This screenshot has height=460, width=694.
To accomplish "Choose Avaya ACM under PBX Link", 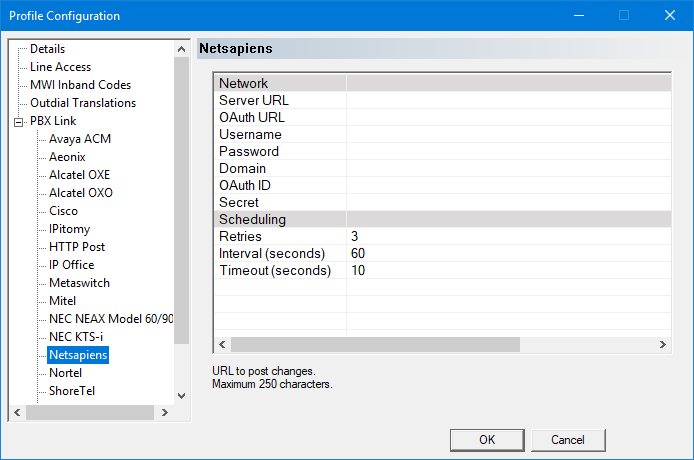I will pyautogui.click(x=80, y=139).
